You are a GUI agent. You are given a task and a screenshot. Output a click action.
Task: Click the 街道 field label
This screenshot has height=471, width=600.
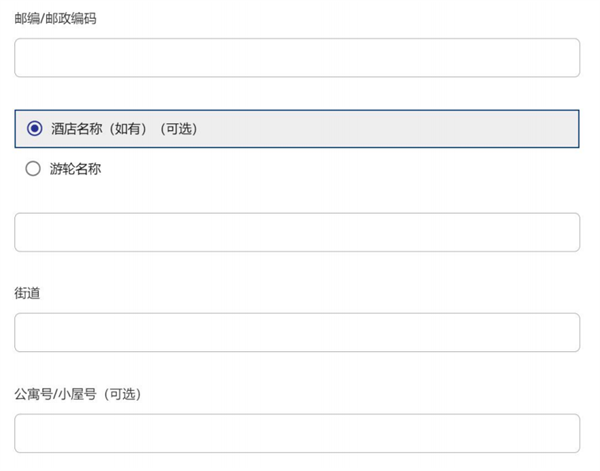coord(27,293)
